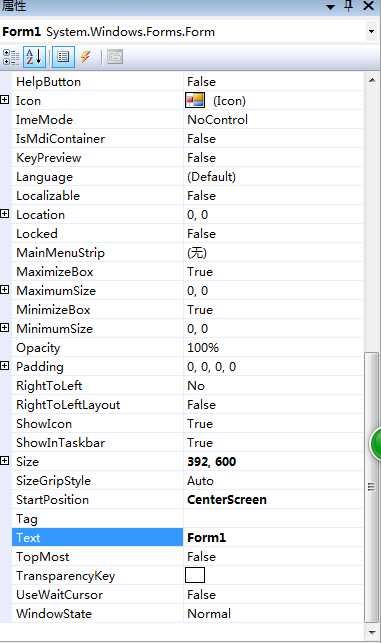The width and height of the screenshot is (381, 643).
Task: Toggle the auto-hide pin icon
Action: [x=349, y=6]
